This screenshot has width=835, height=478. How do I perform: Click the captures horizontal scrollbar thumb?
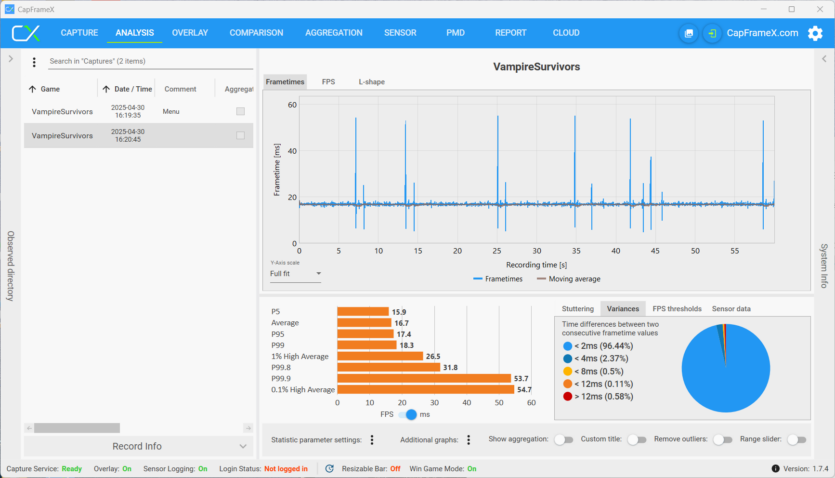pos(77,428)
